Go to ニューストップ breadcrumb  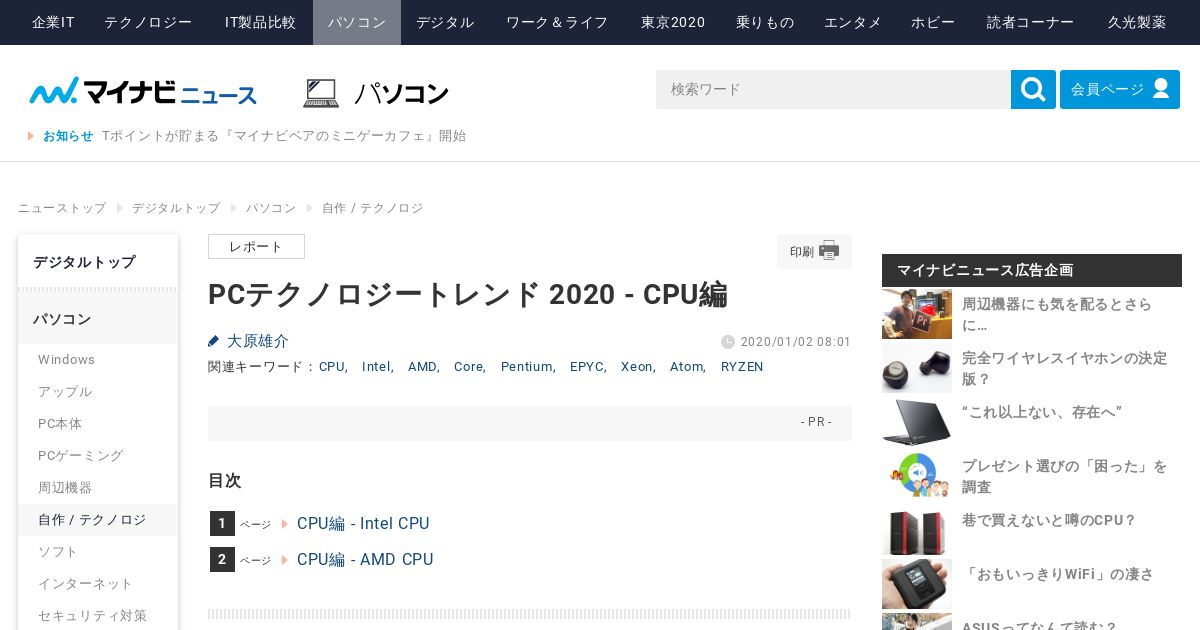click(62, 208)
